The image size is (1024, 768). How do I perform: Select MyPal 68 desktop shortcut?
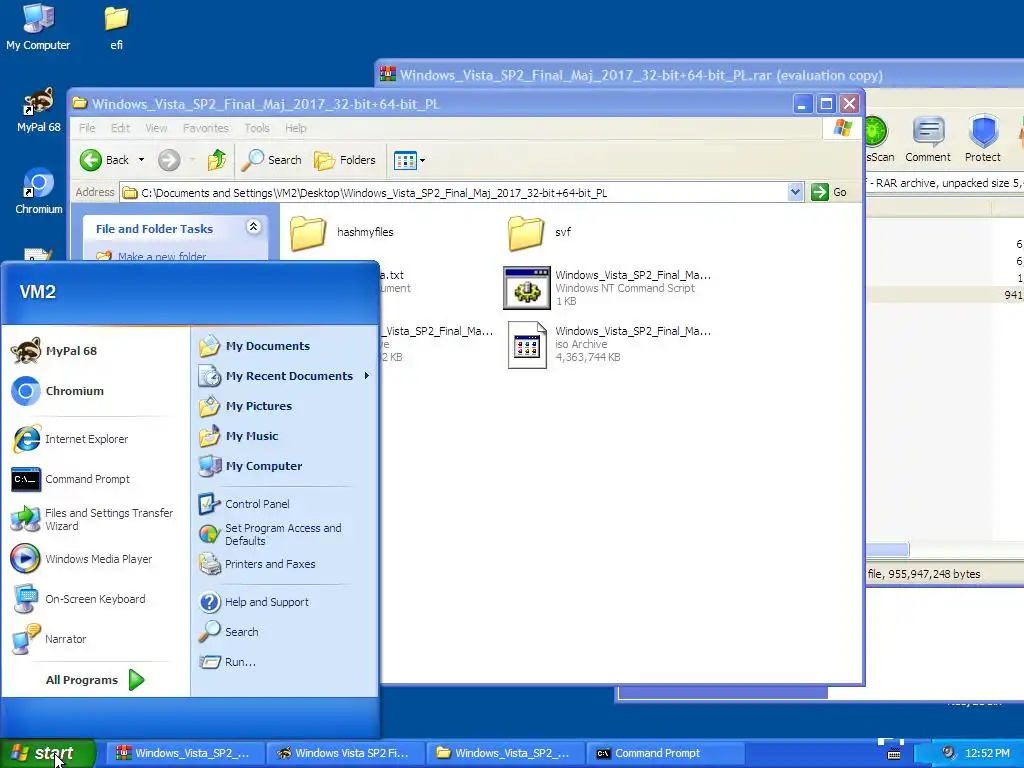pyautogui.click(x=39, y=110)
